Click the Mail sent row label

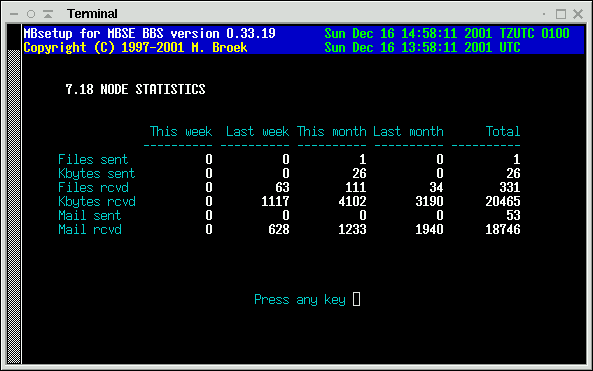coord(90,215)
